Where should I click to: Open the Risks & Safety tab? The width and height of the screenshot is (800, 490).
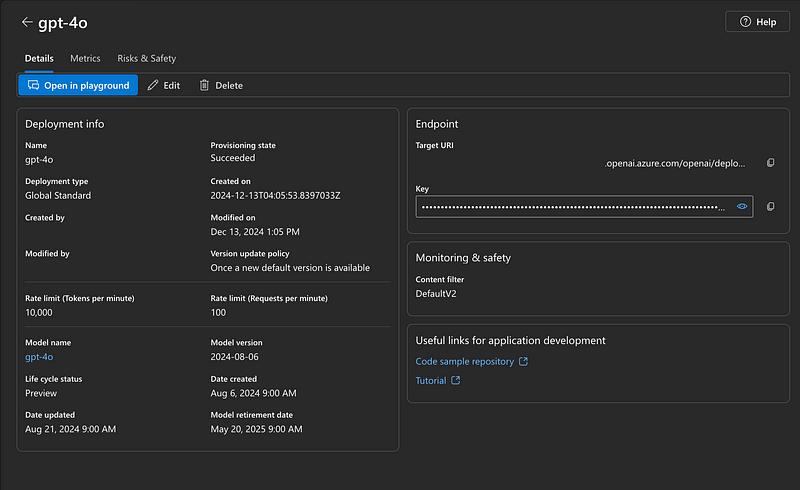point(146,58)
